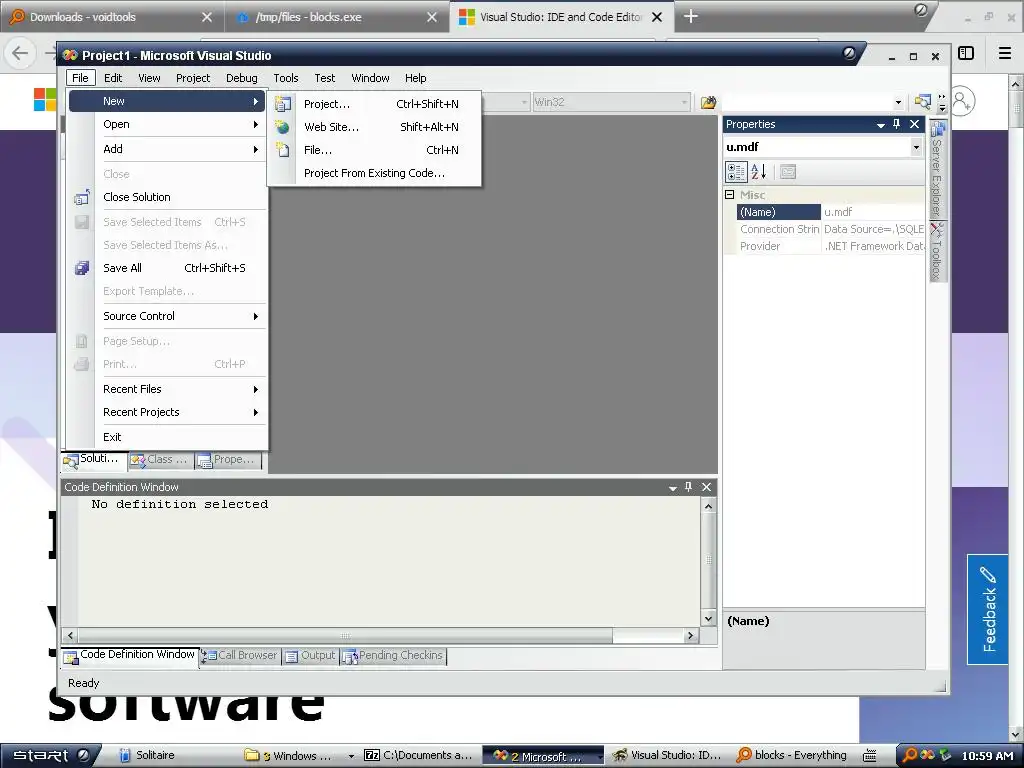Click the browser sidebar panel icon
This screenshot has width=1024, height=768.
(x=966, y=54)
